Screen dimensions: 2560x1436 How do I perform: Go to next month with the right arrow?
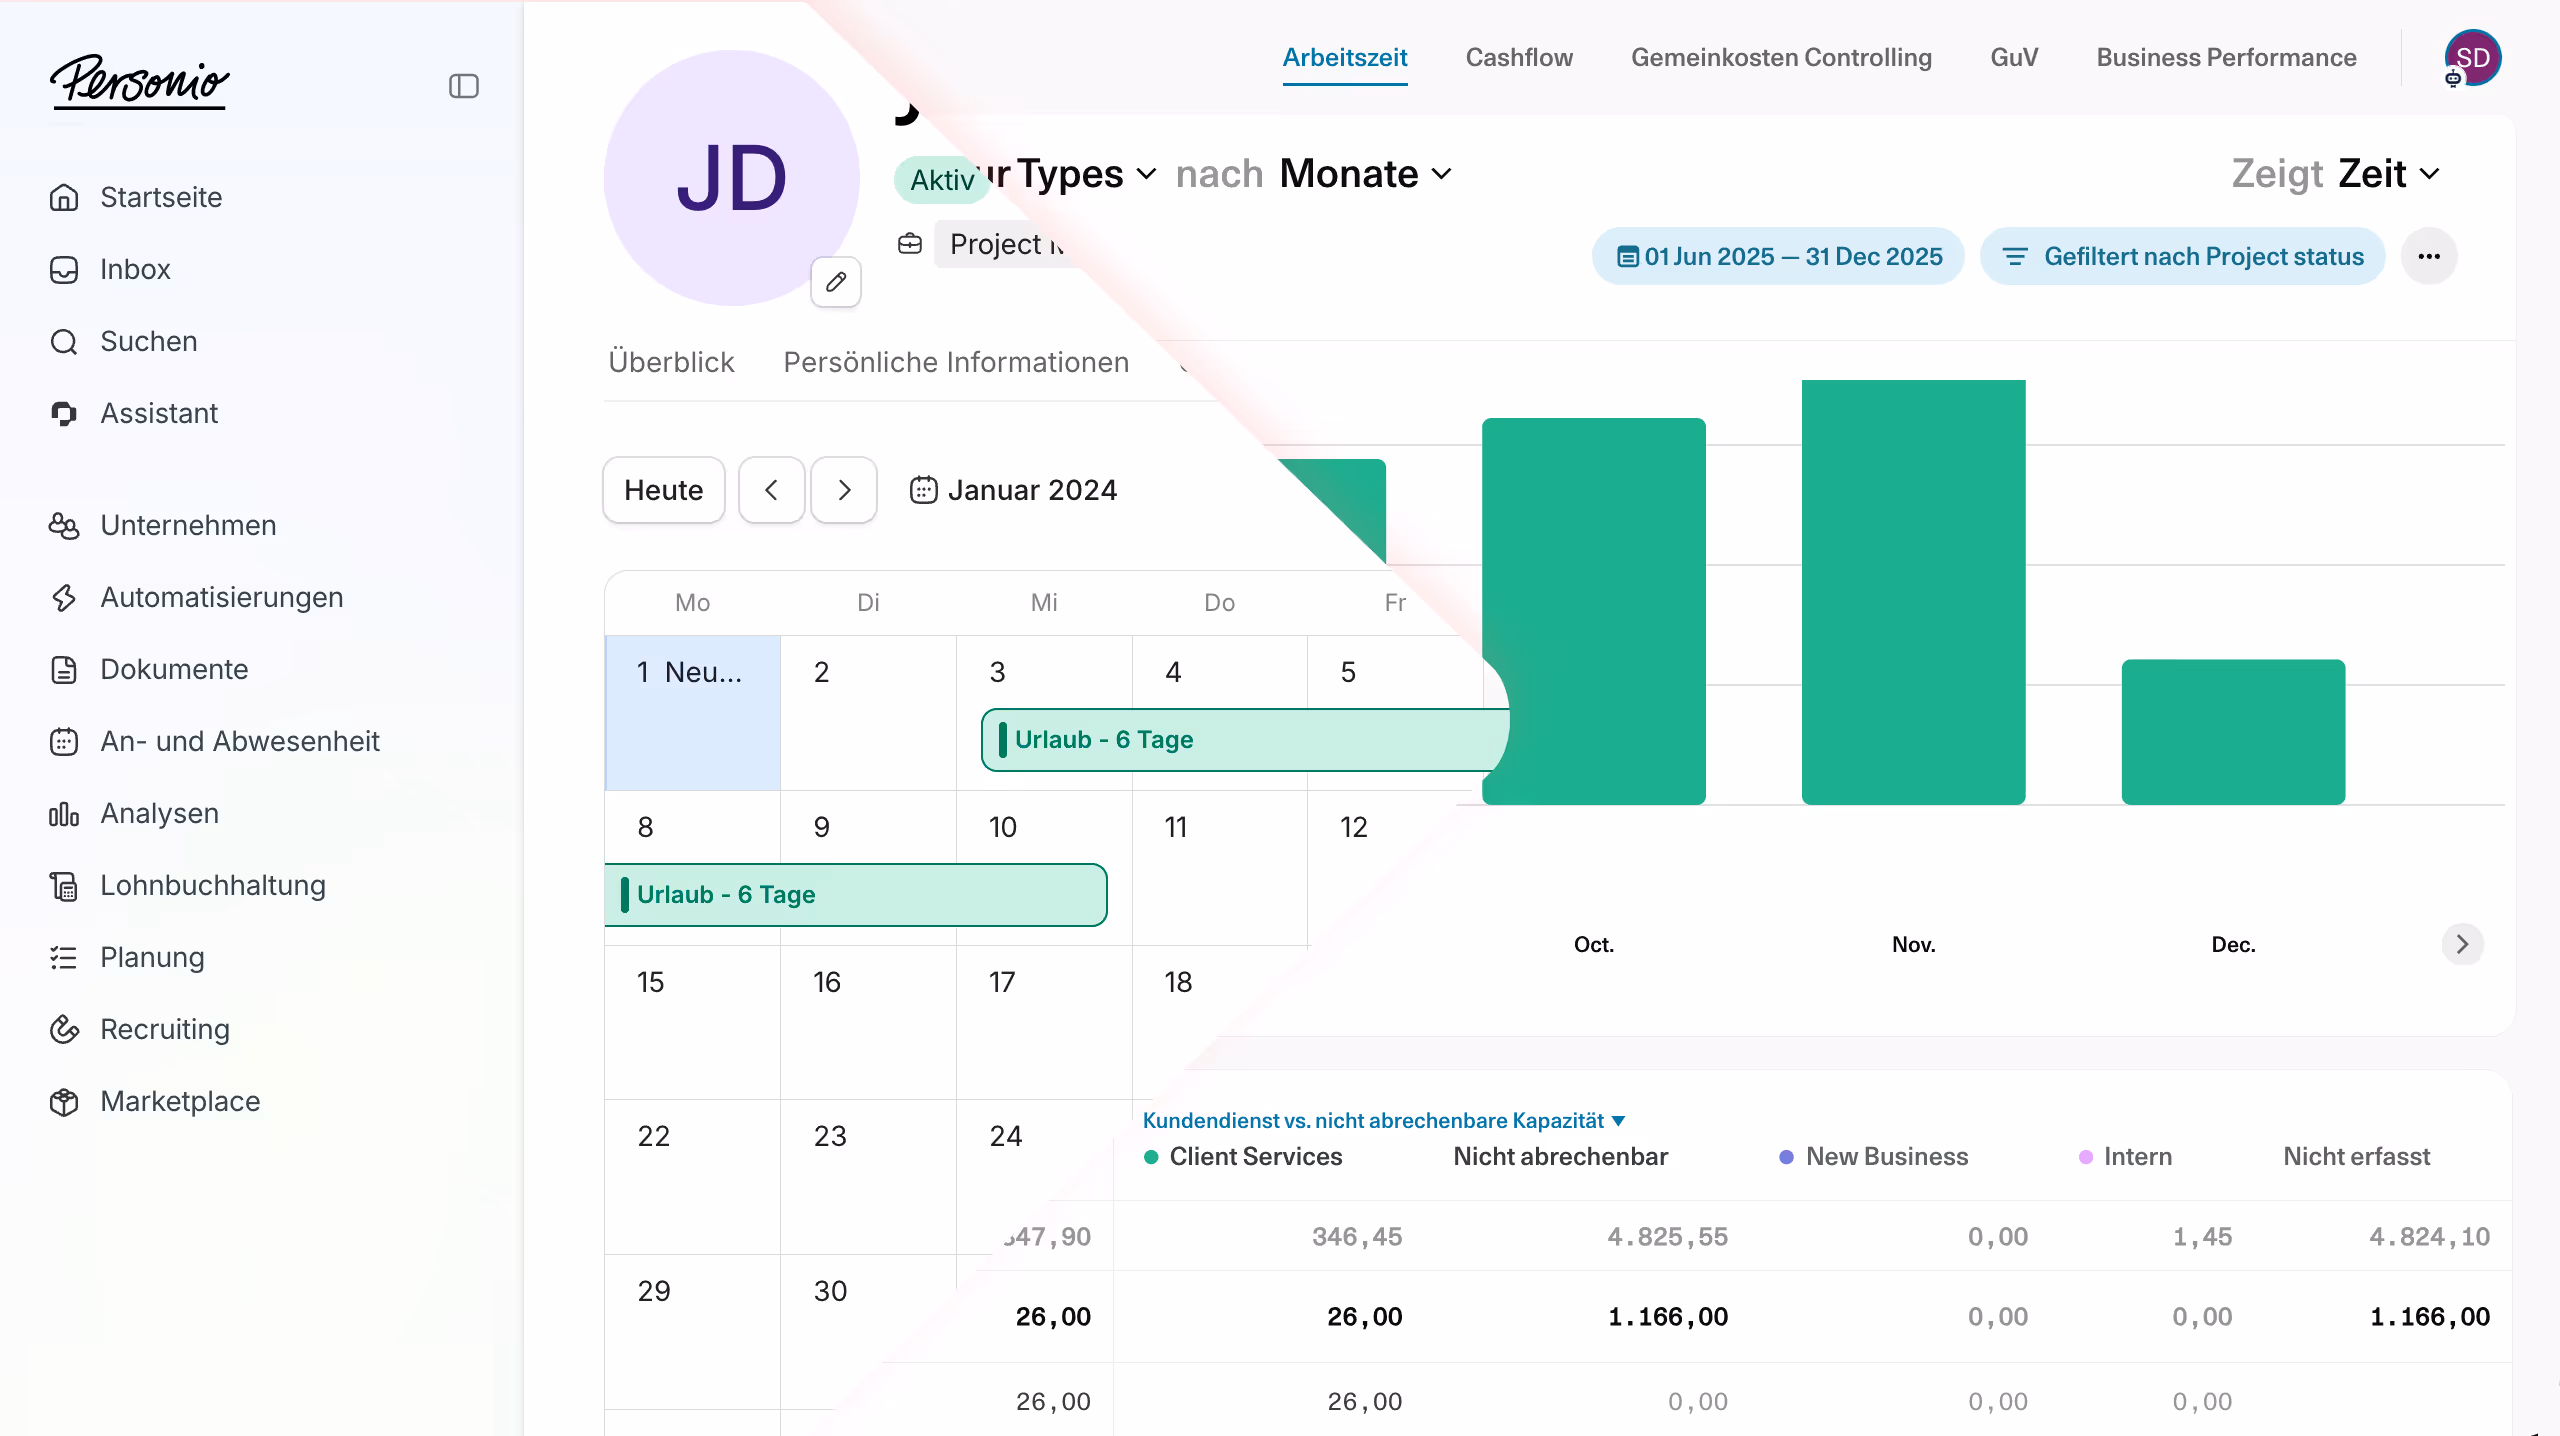coord(844,490)
